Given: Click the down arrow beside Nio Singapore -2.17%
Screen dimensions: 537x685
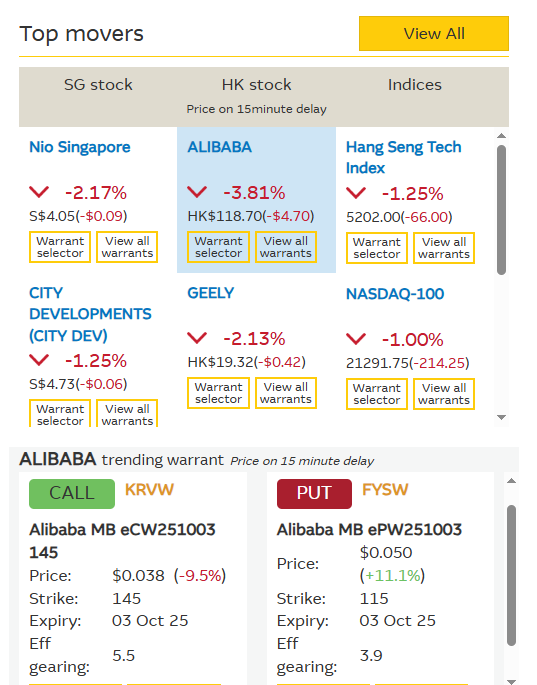Looking at the screenshot, I should click(x=39, y=192).
